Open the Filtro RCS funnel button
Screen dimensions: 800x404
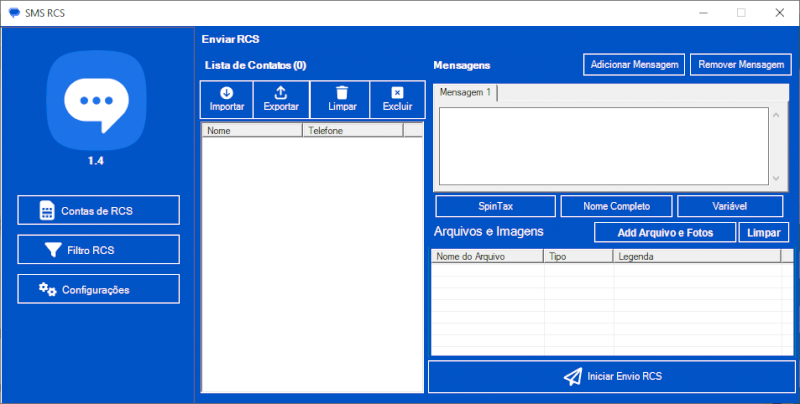pyautogui.click(x=98, y=249)
